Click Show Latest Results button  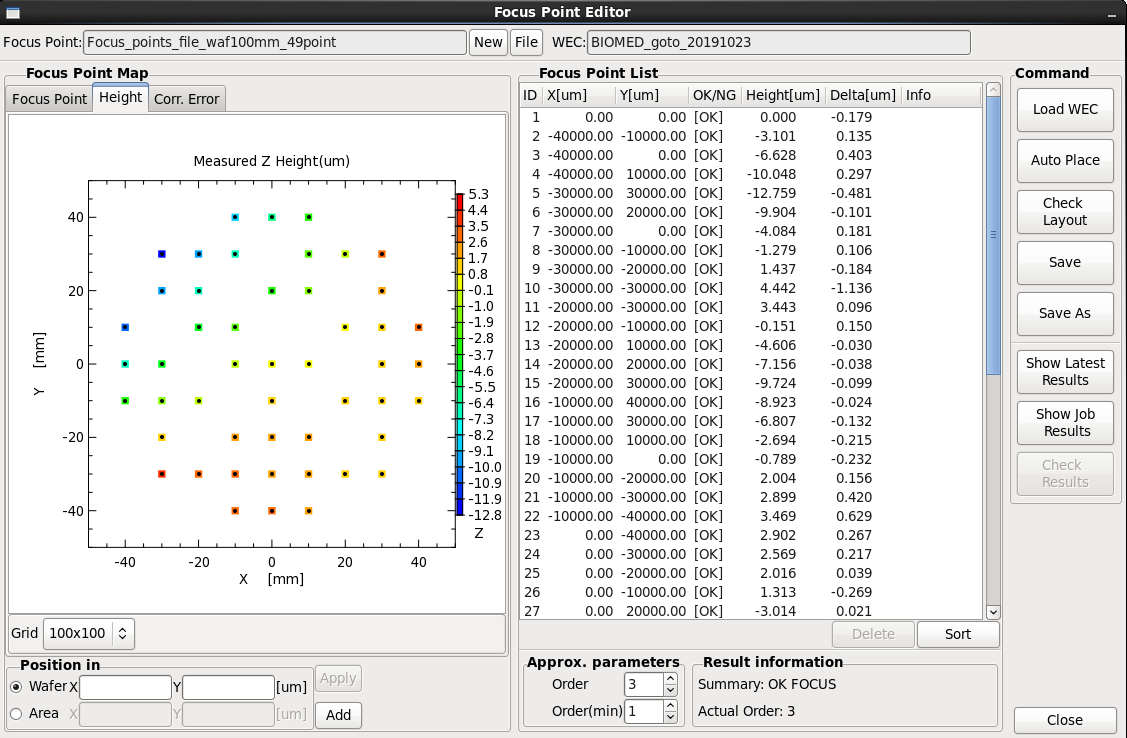pyautogui.click(x=1065, y=372)
